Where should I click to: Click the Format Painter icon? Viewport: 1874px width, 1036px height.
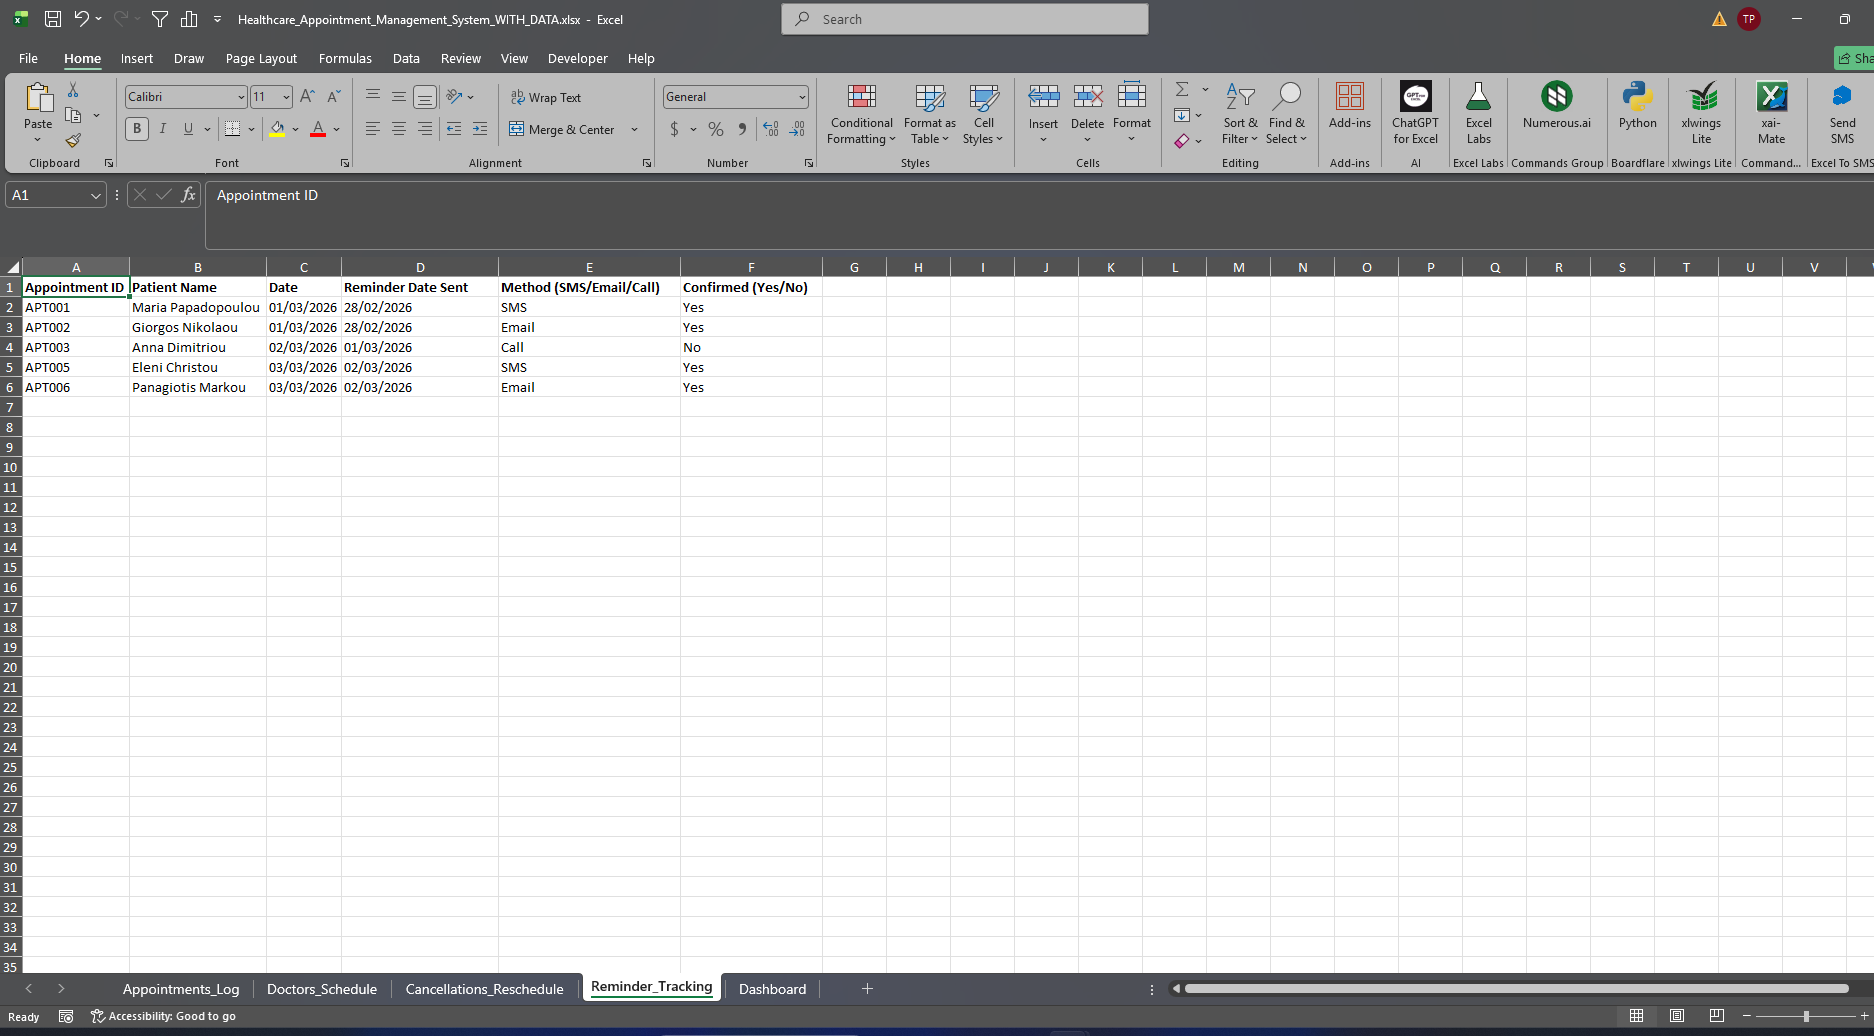click(73, 141)
